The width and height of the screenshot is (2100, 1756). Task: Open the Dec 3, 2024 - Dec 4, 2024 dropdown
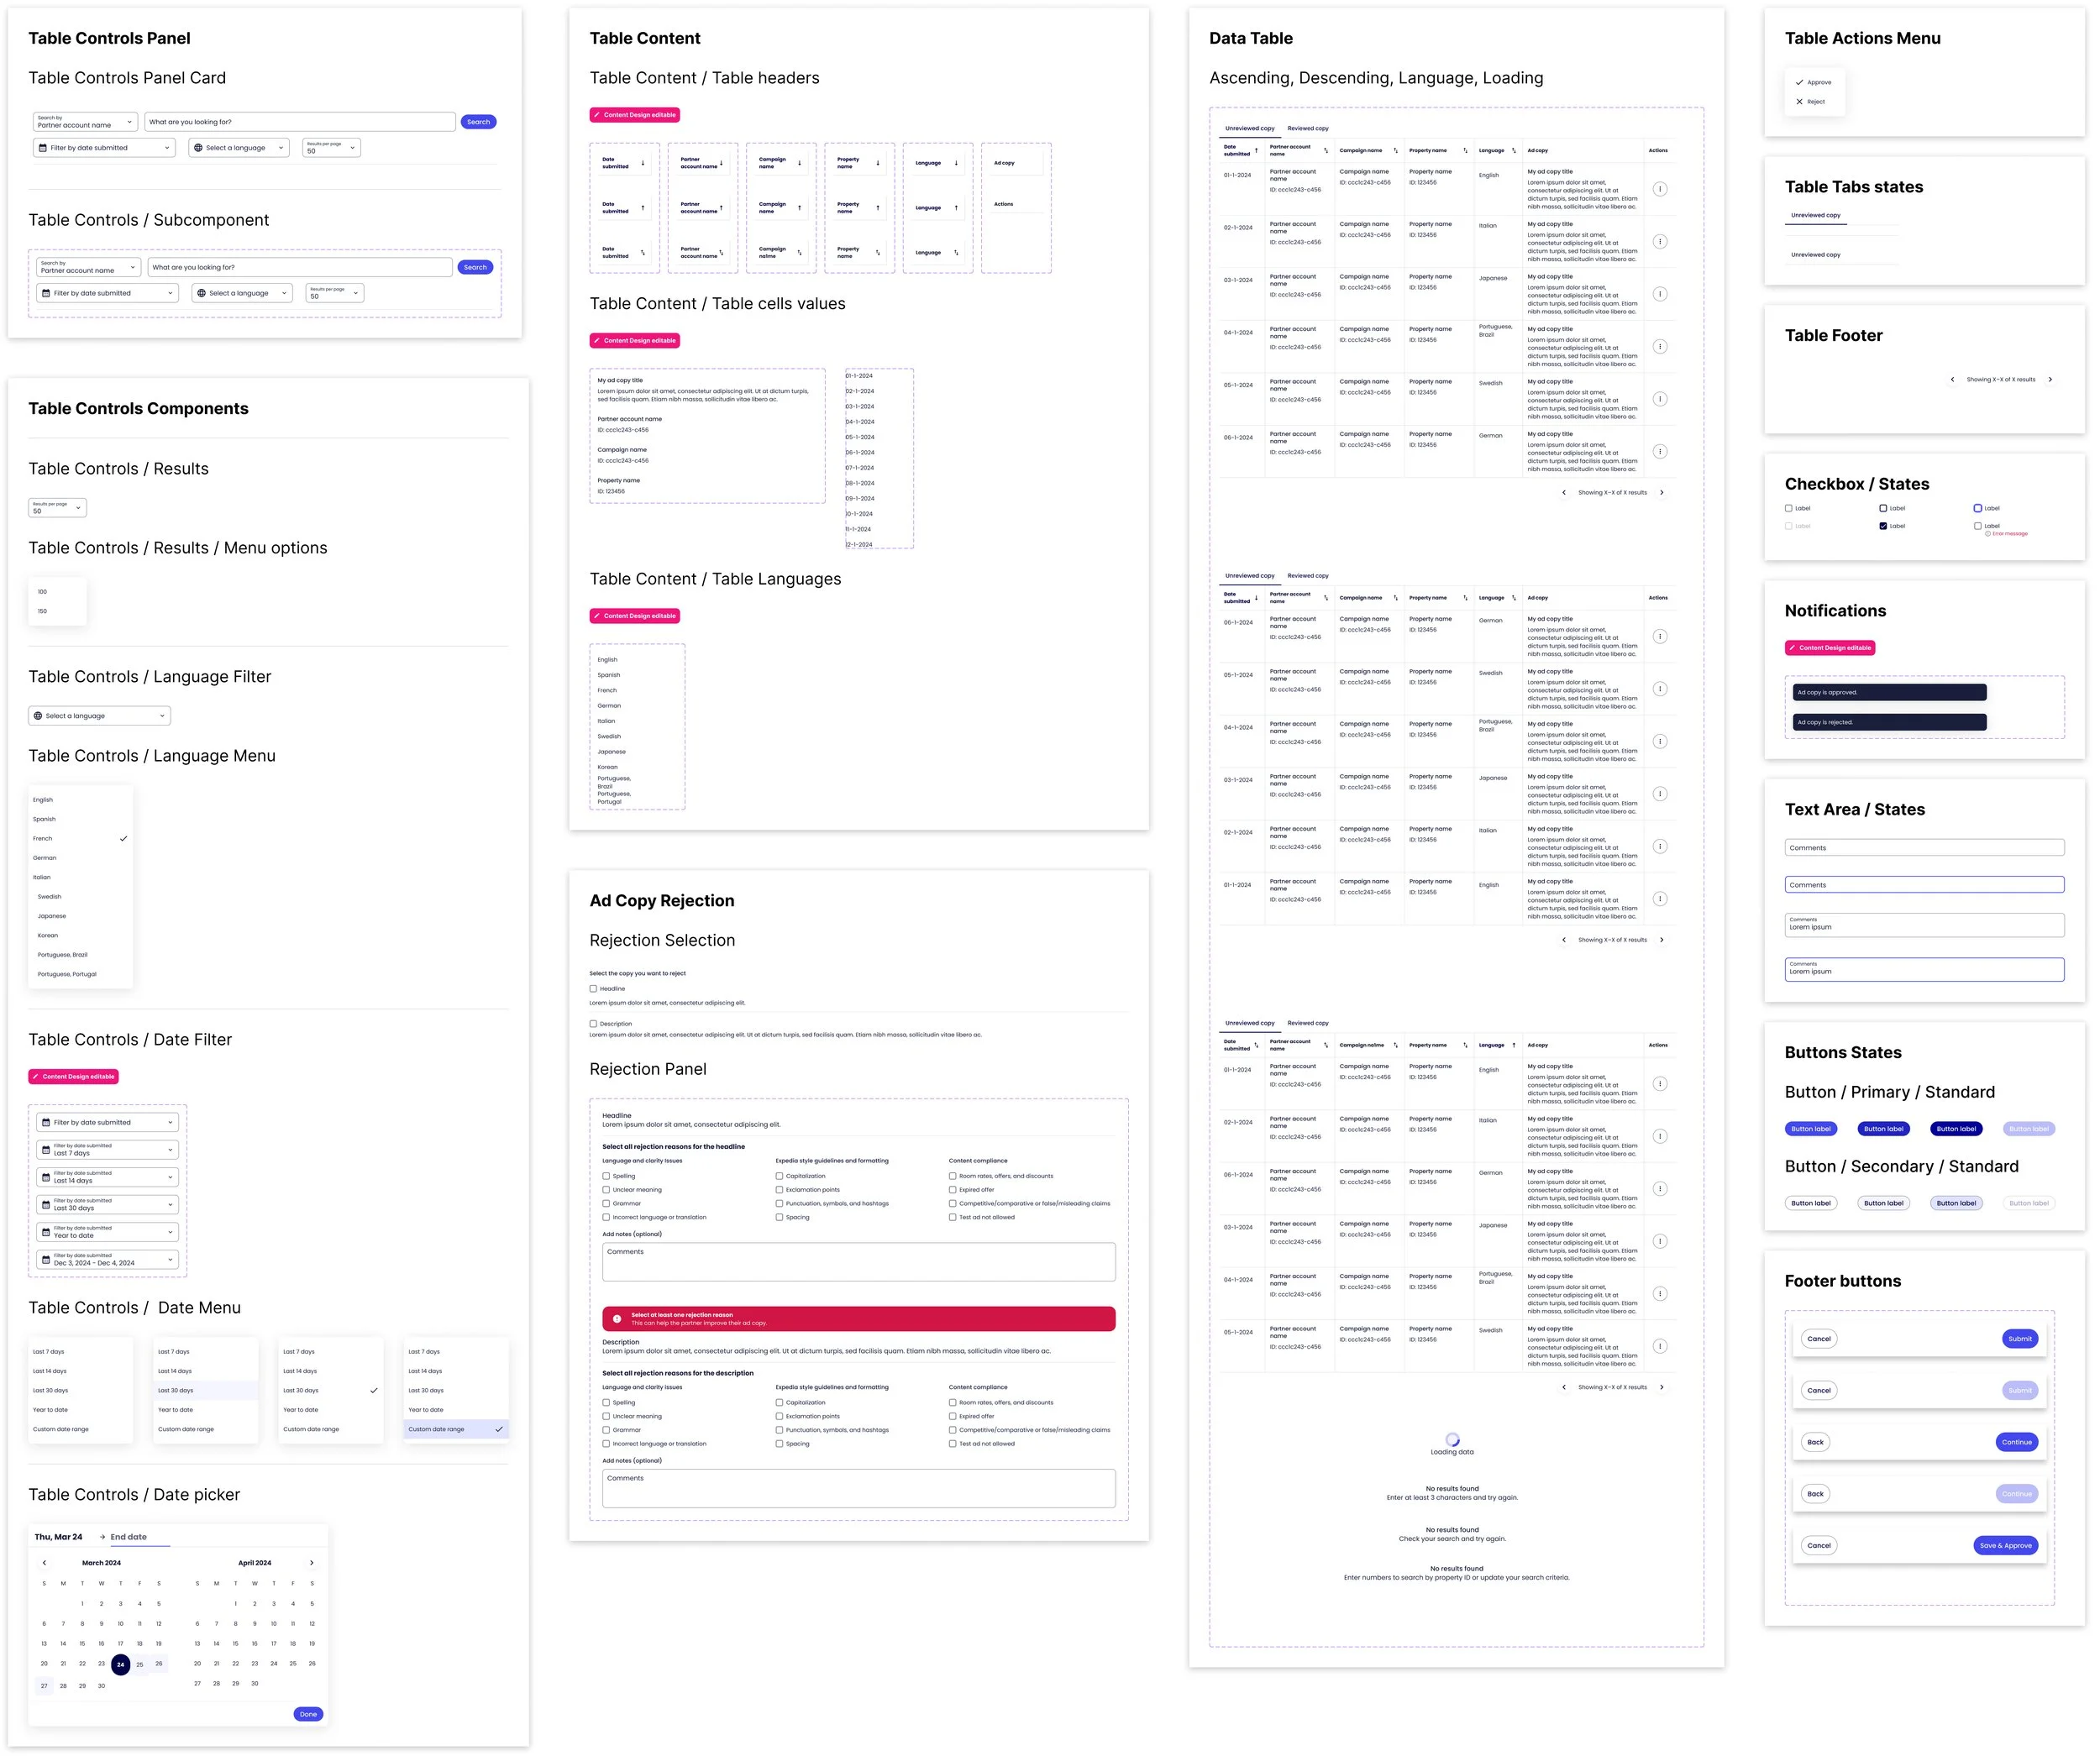coord(108,1260)
